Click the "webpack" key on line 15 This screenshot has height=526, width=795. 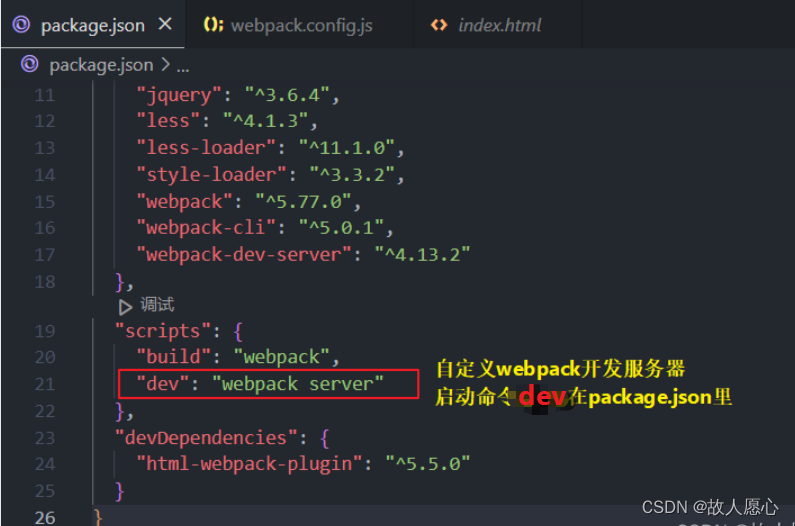(x=184, y=202)
